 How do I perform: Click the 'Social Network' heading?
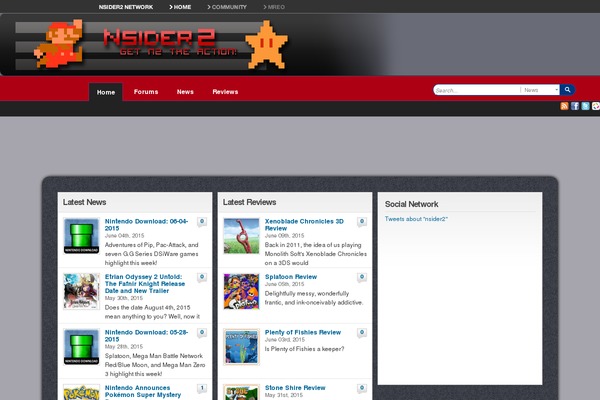point(412,204)
